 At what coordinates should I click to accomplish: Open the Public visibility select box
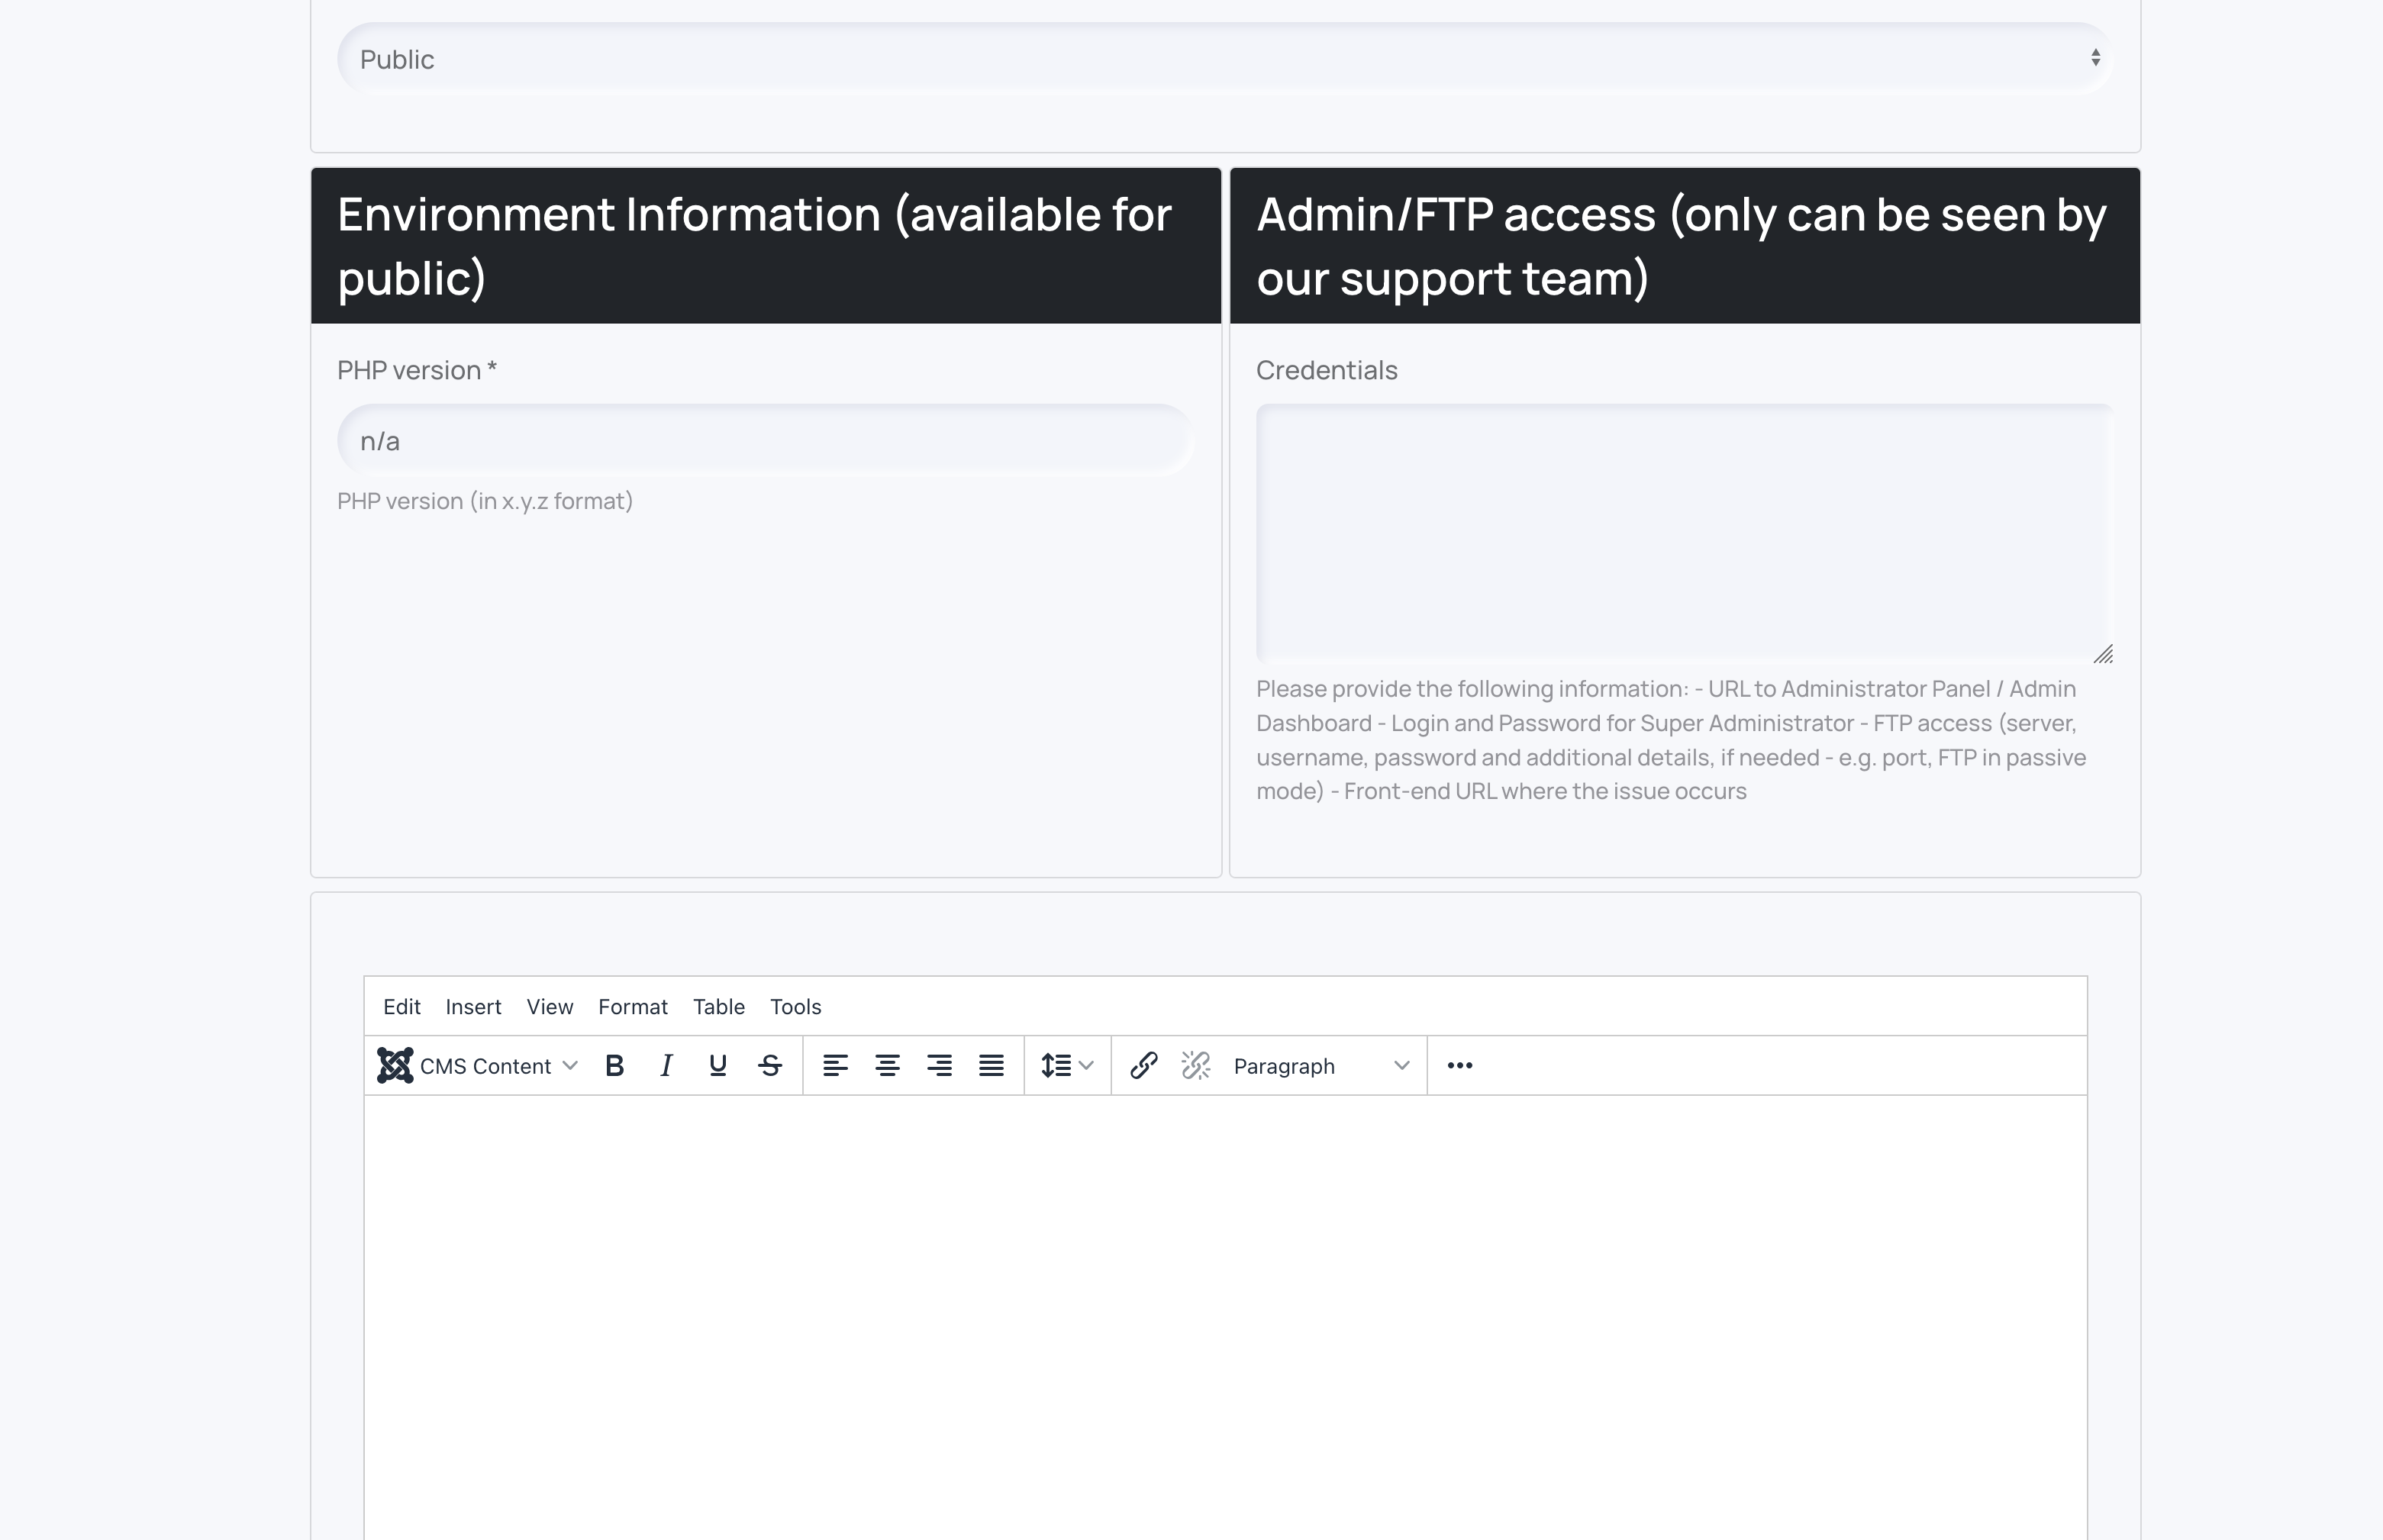pos(1224,59)
